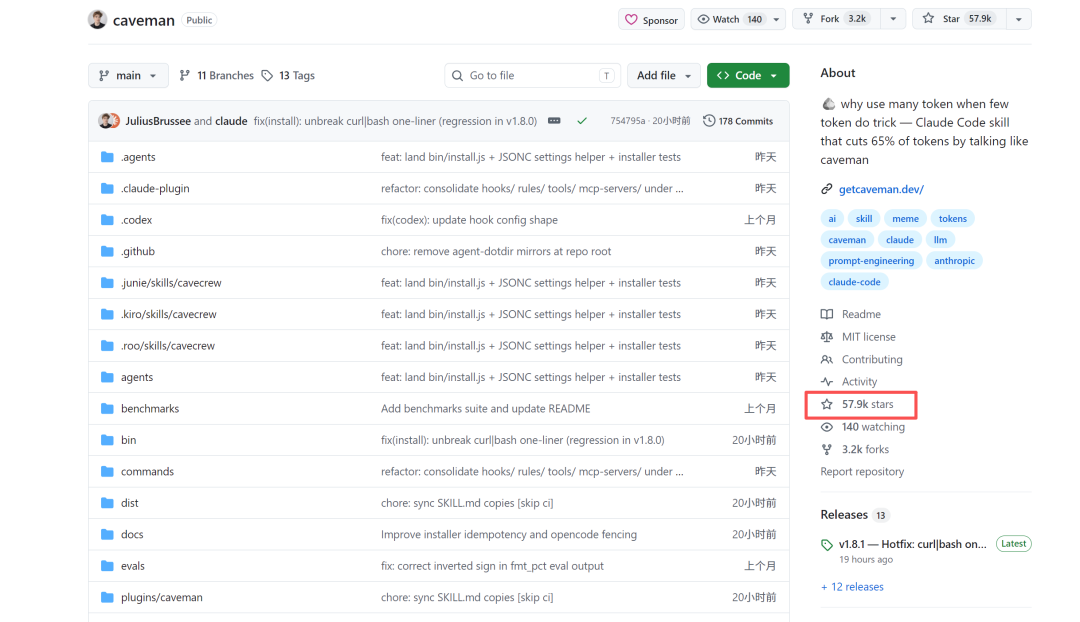Open the Contributing link
1080x622 pixels.
(x=872, y=360)
